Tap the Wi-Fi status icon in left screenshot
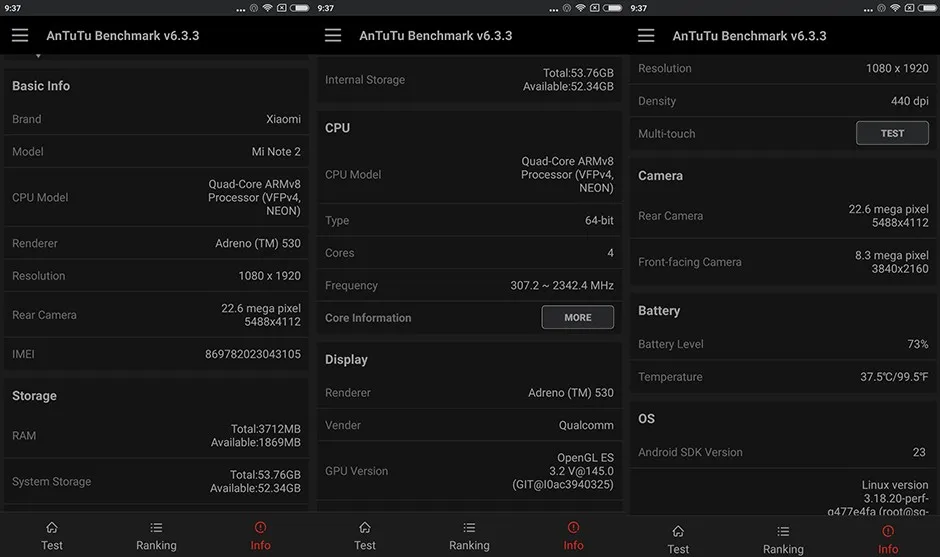The image size is (940, 557). pyautogui.click(x=267, y=8)
